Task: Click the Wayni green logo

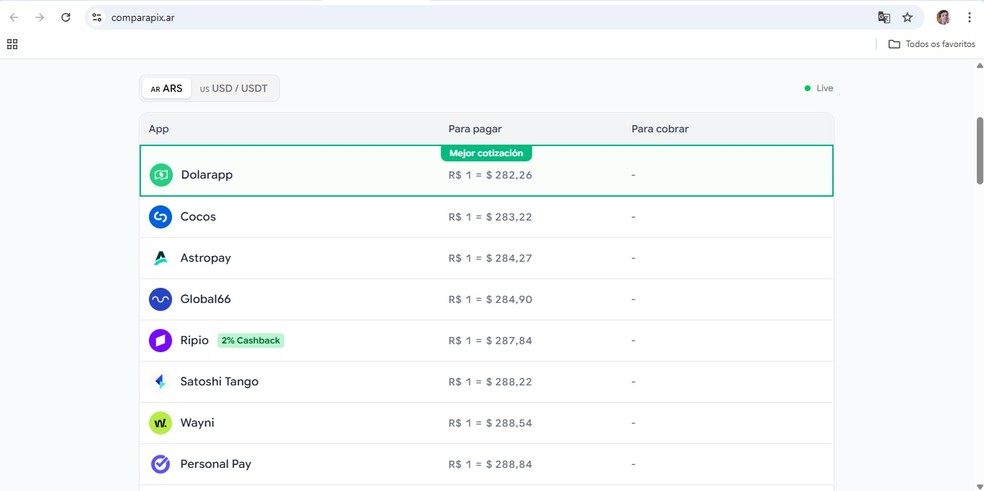Action: (160, 423)
